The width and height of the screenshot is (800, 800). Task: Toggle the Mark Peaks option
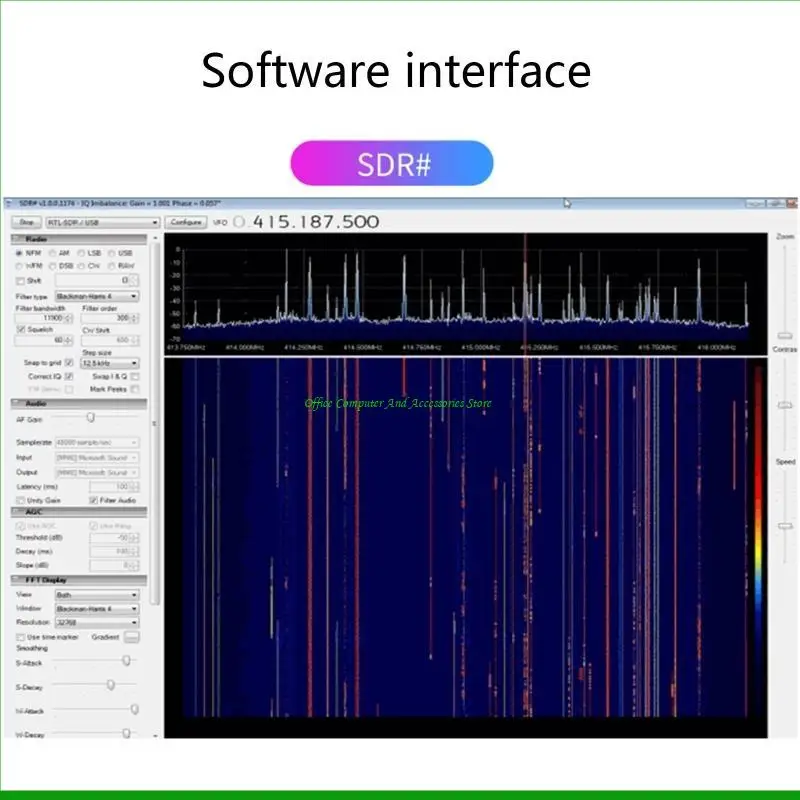[135, 388]
